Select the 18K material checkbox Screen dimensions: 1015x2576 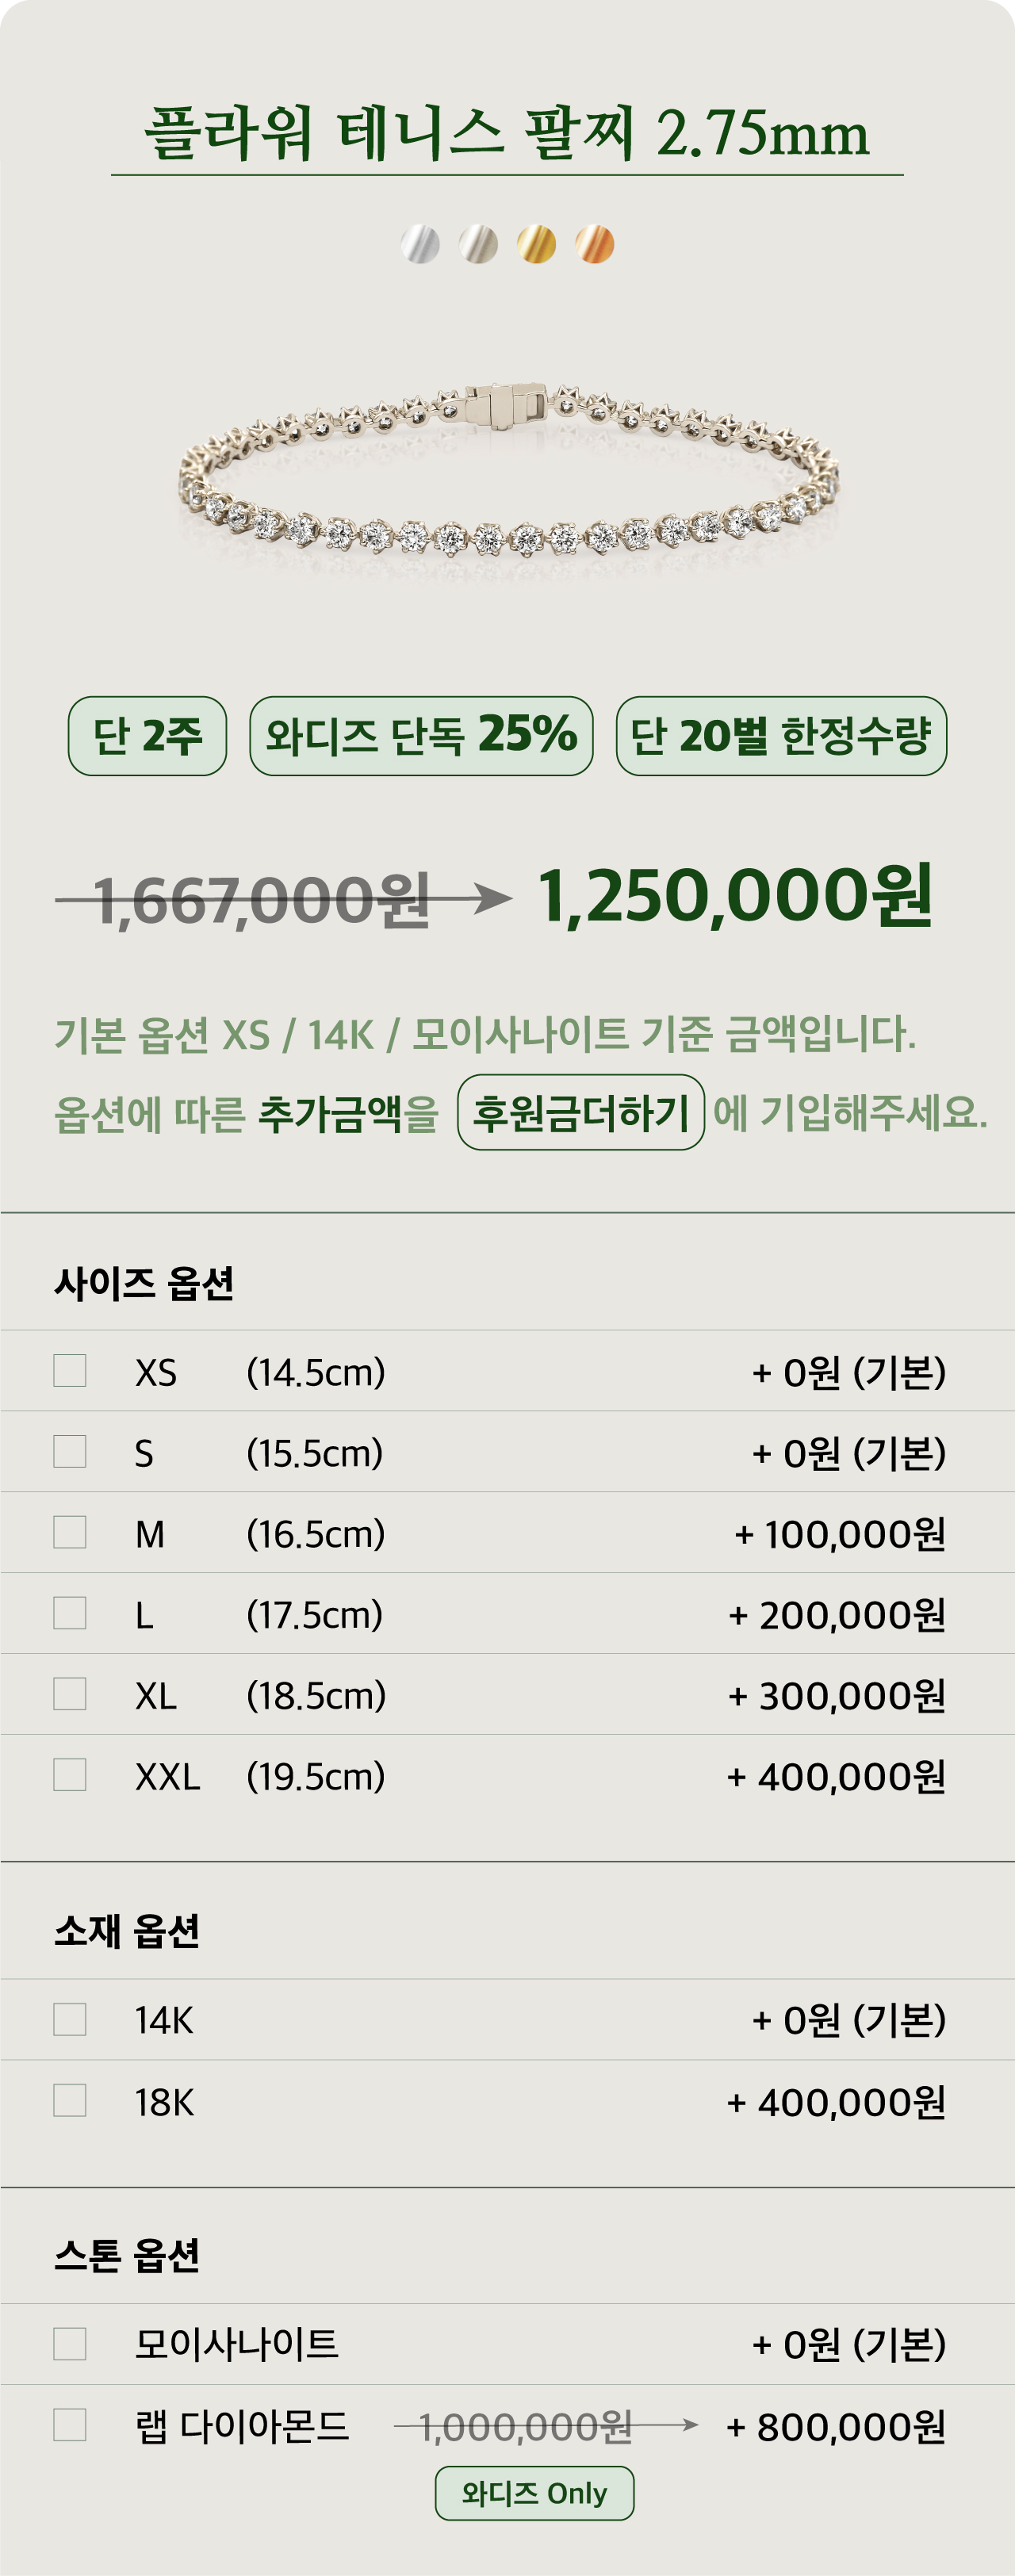(70, 2100)
